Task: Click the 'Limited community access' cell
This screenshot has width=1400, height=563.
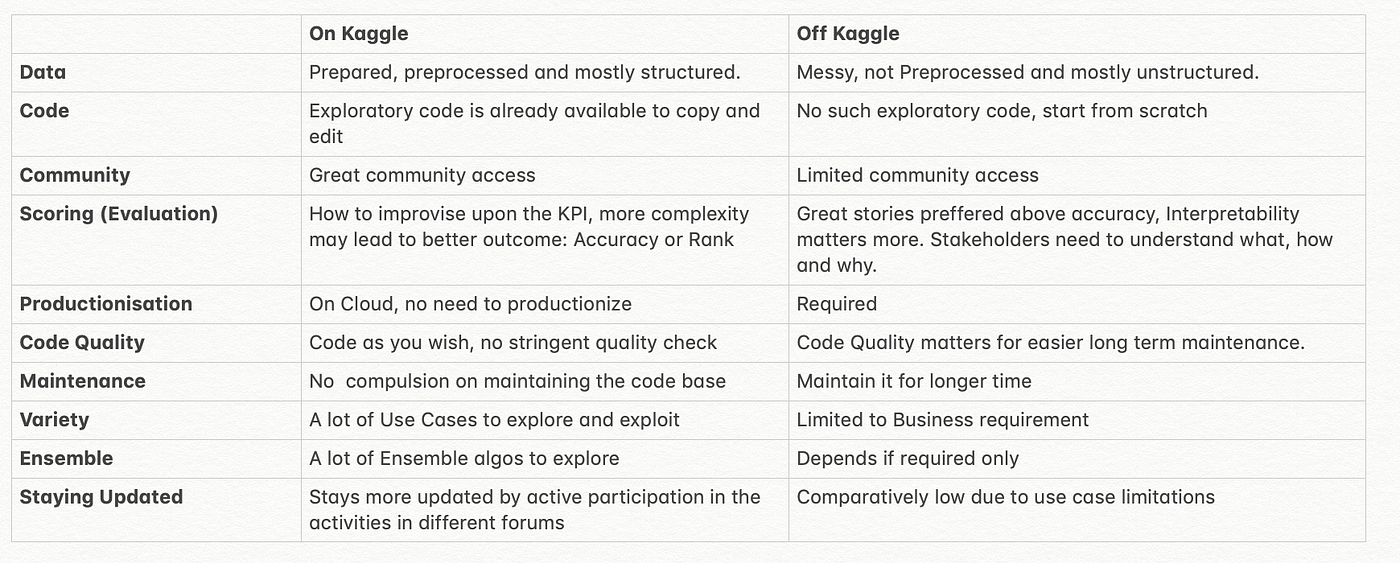Action: (x=918, y=175)
